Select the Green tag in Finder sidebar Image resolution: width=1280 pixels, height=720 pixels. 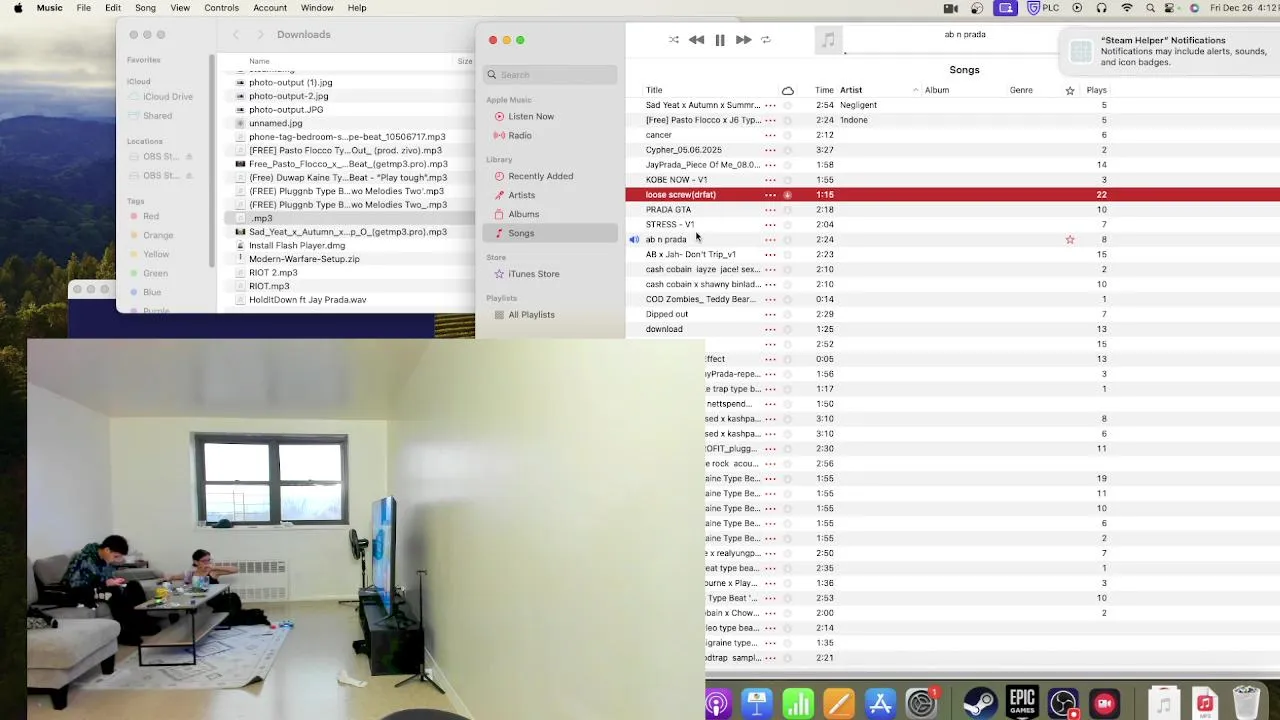click(x=147, y=273)
